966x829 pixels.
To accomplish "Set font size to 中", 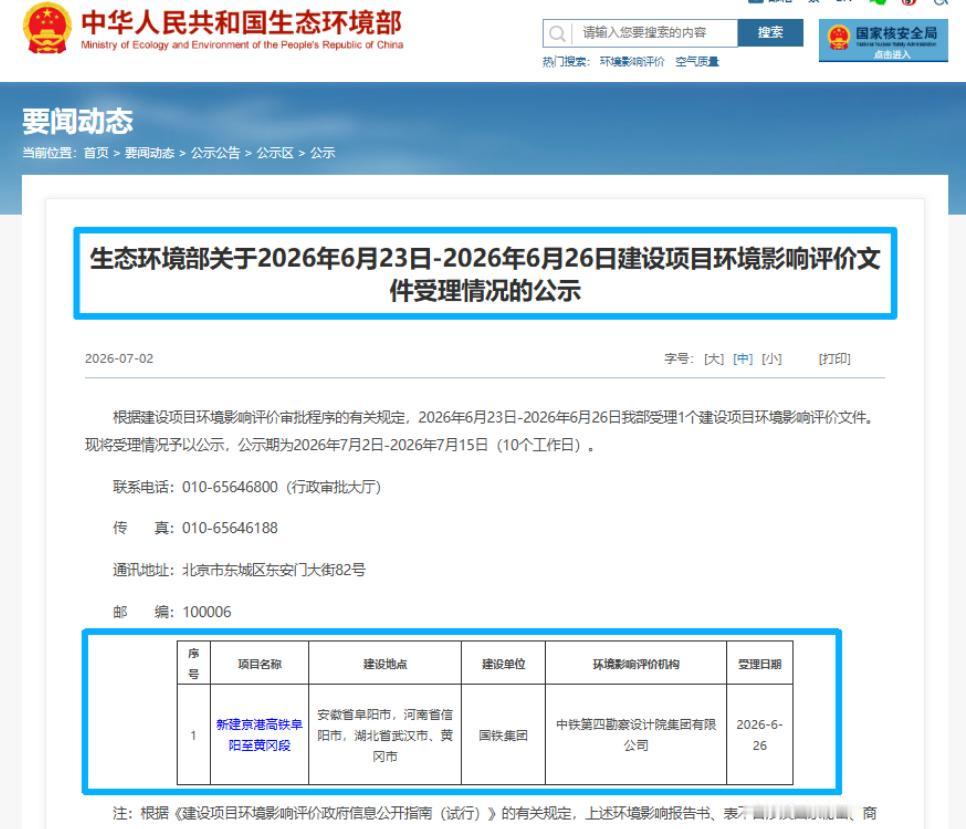I will (x=743, y=358).
